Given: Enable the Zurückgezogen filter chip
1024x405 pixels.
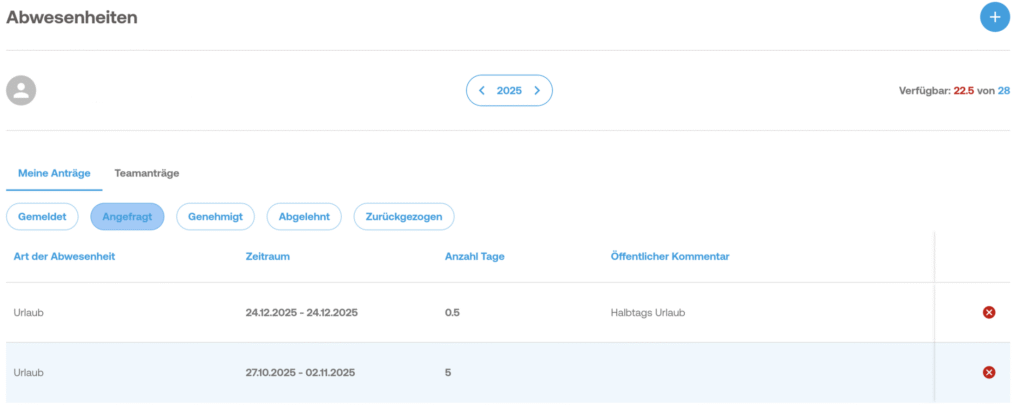Looking at the screenshot, I should pyautogui.click(x=404, y=216).
